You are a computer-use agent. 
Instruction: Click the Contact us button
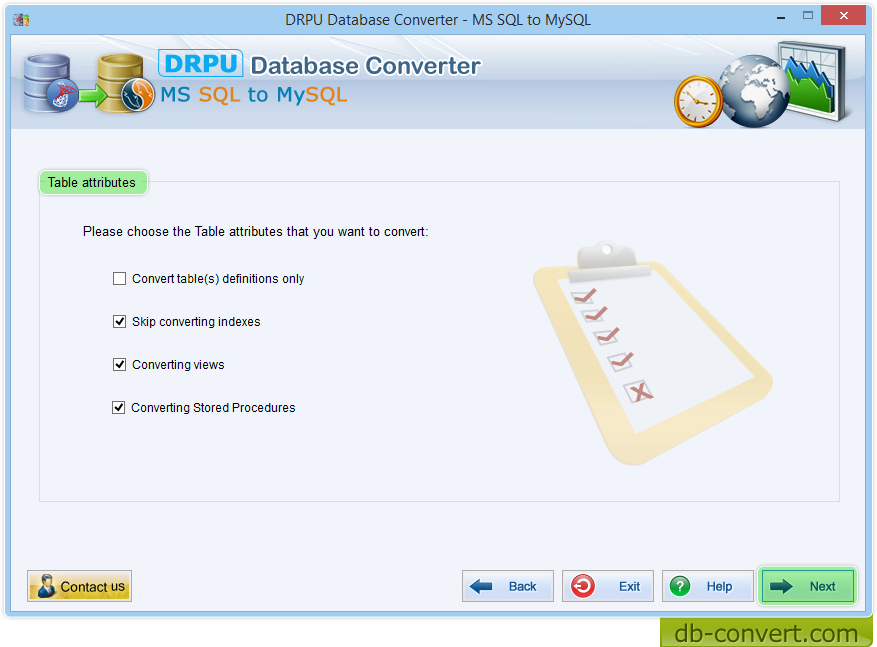tap(79, 586)
